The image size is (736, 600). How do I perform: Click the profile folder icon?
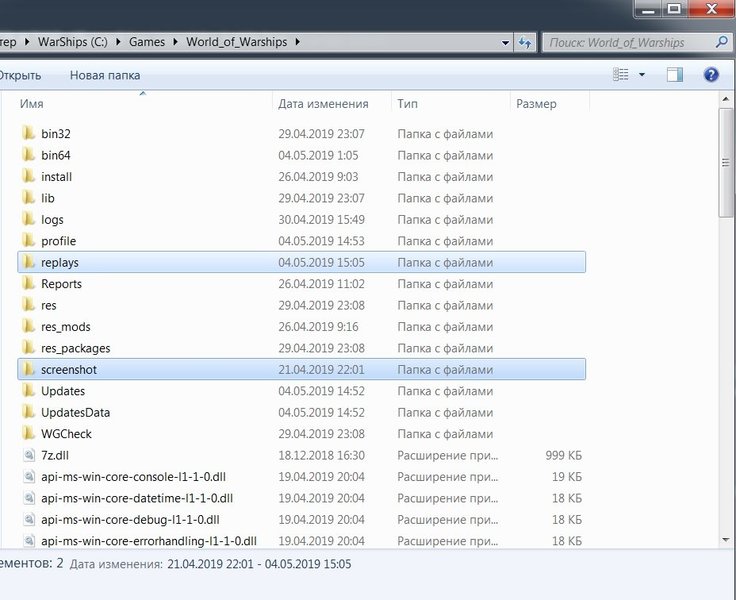tap(29, 241)
